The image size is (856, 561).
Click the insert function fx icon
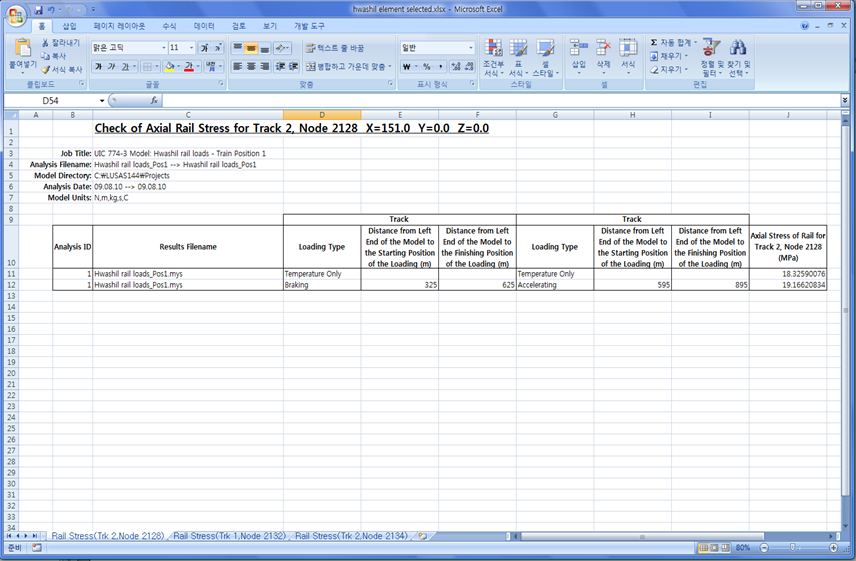pos(154,101)
